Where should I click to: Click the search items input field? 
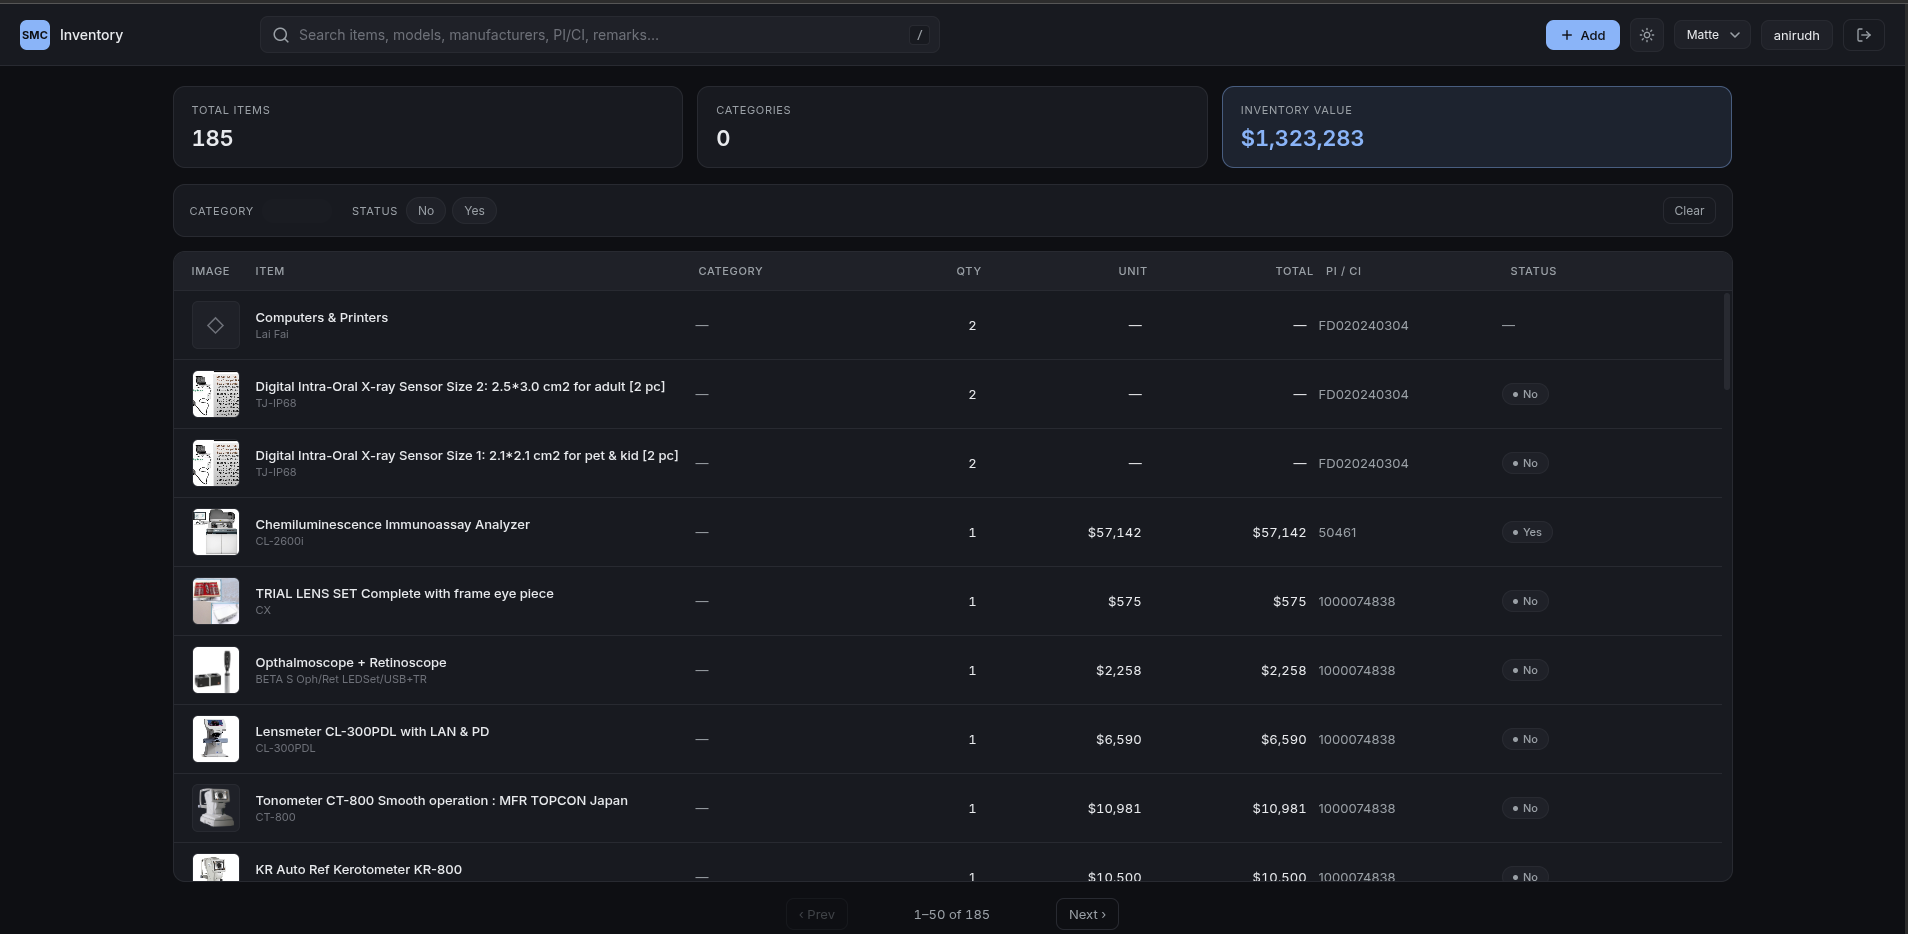tap(598, 34)
